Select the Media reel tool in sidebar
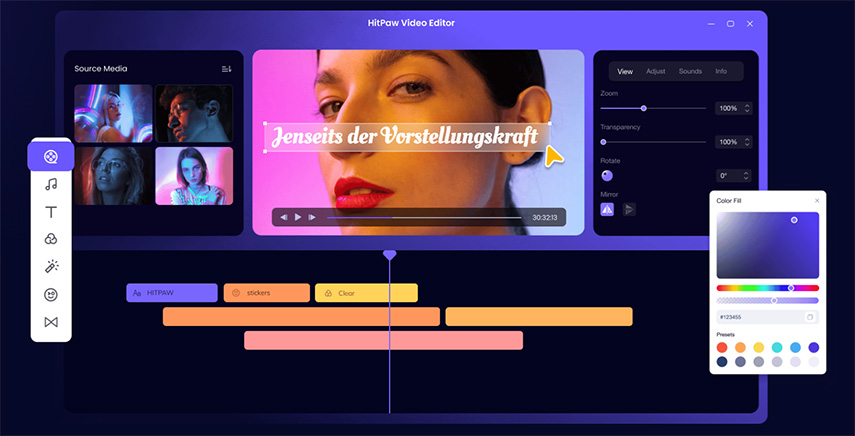Viewport: 855px width, 436px height. click(x=51, y=156)
